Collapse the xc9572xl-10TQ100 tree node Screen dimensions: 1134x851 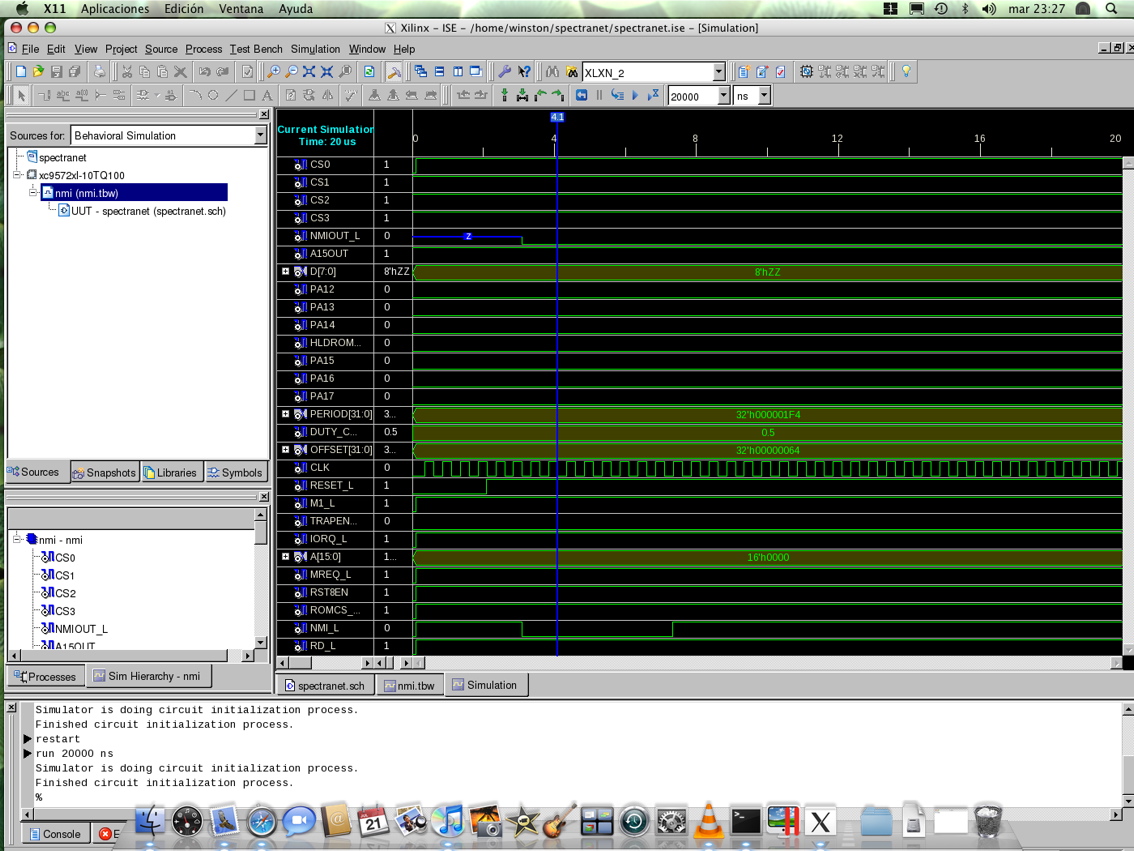[17, 175]
